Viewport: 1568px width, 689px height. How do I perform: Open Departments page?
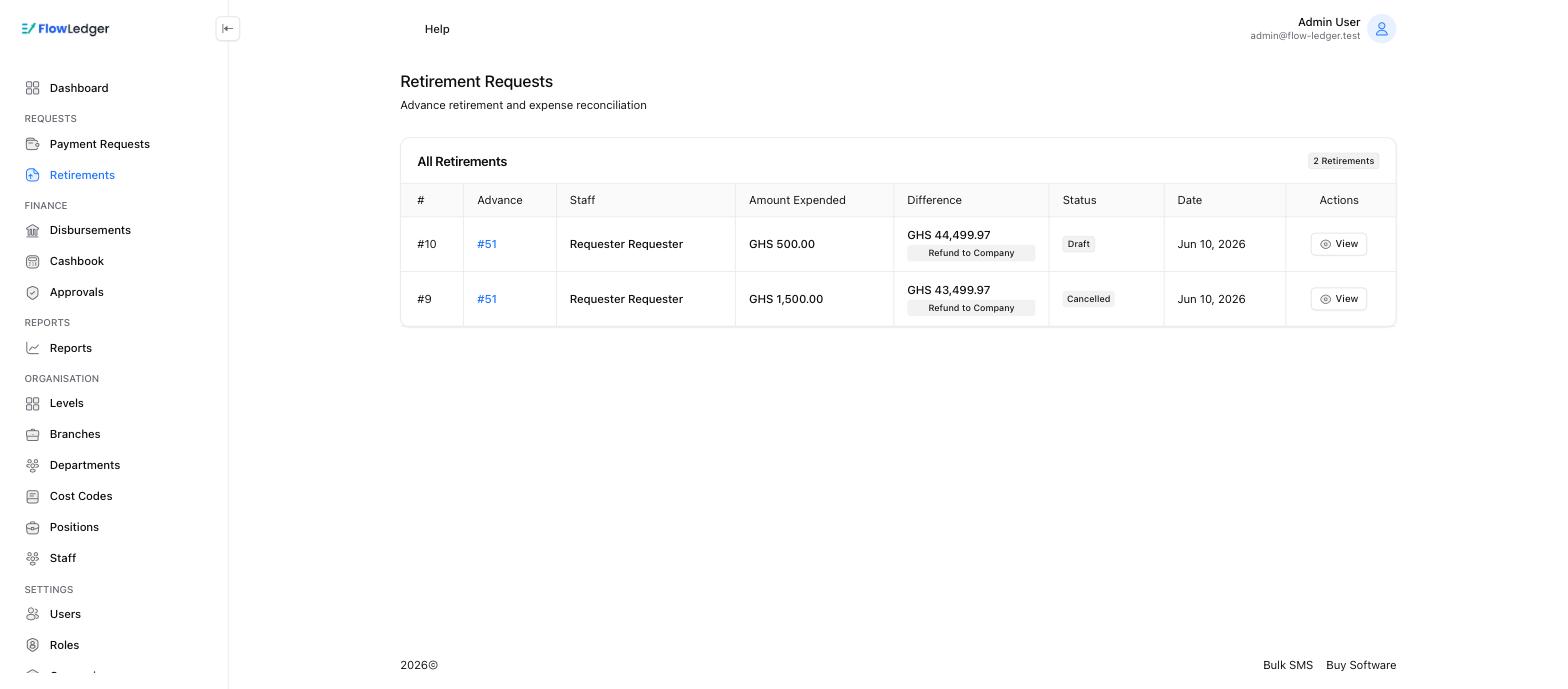[85, 465]
